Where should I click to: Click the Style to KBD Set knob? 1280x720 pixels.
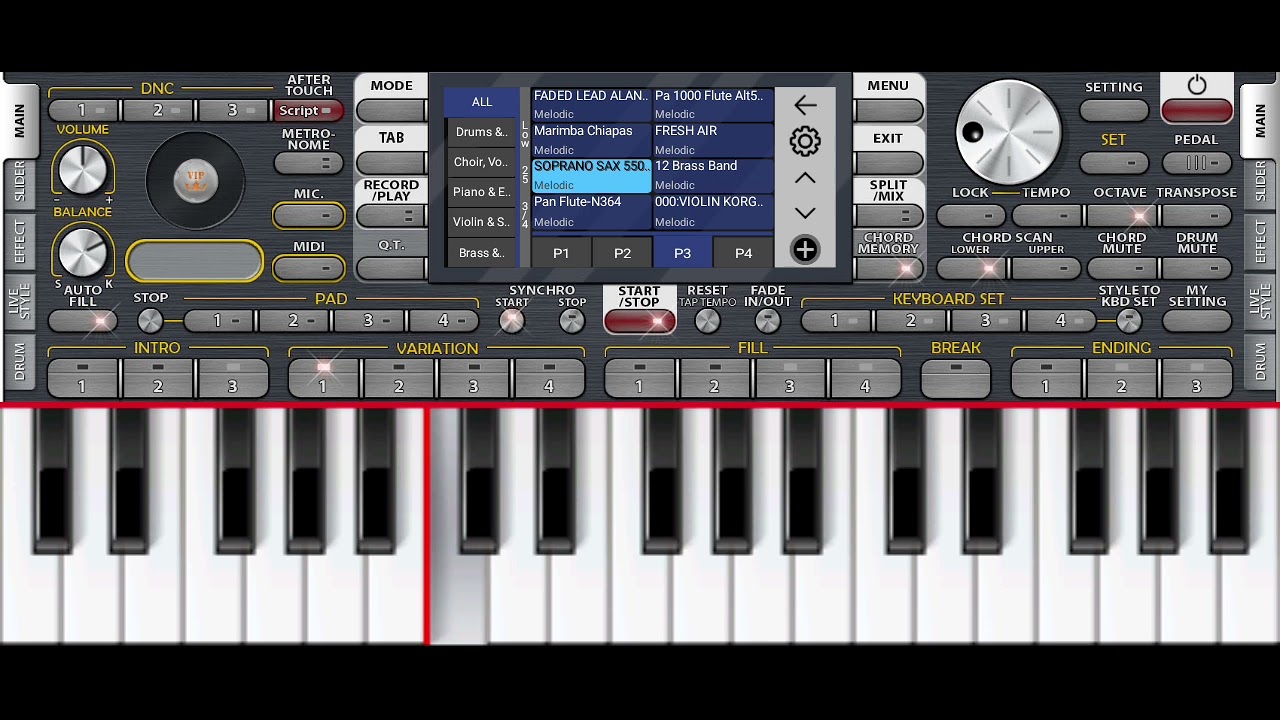1129,321
